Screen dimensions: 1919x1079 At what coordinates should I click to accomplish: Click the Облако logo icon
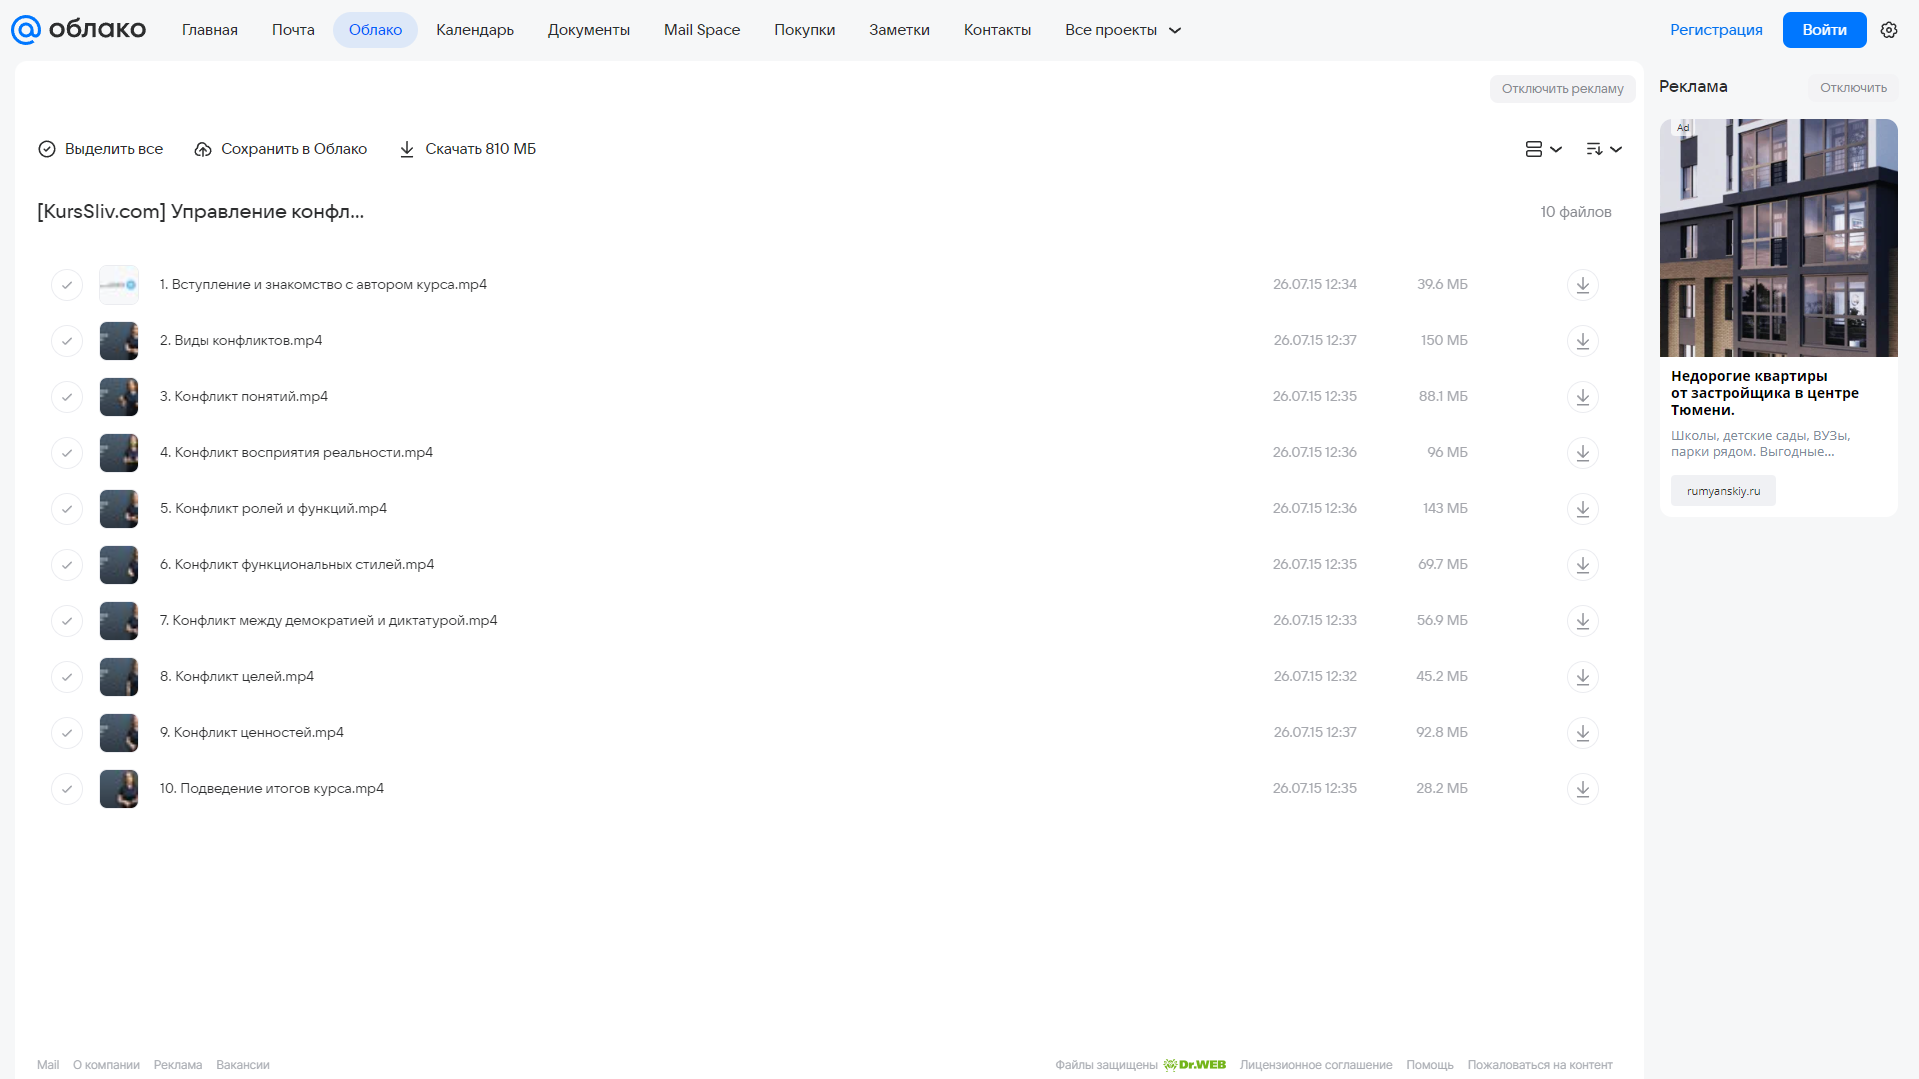click(x=26, y=30)
